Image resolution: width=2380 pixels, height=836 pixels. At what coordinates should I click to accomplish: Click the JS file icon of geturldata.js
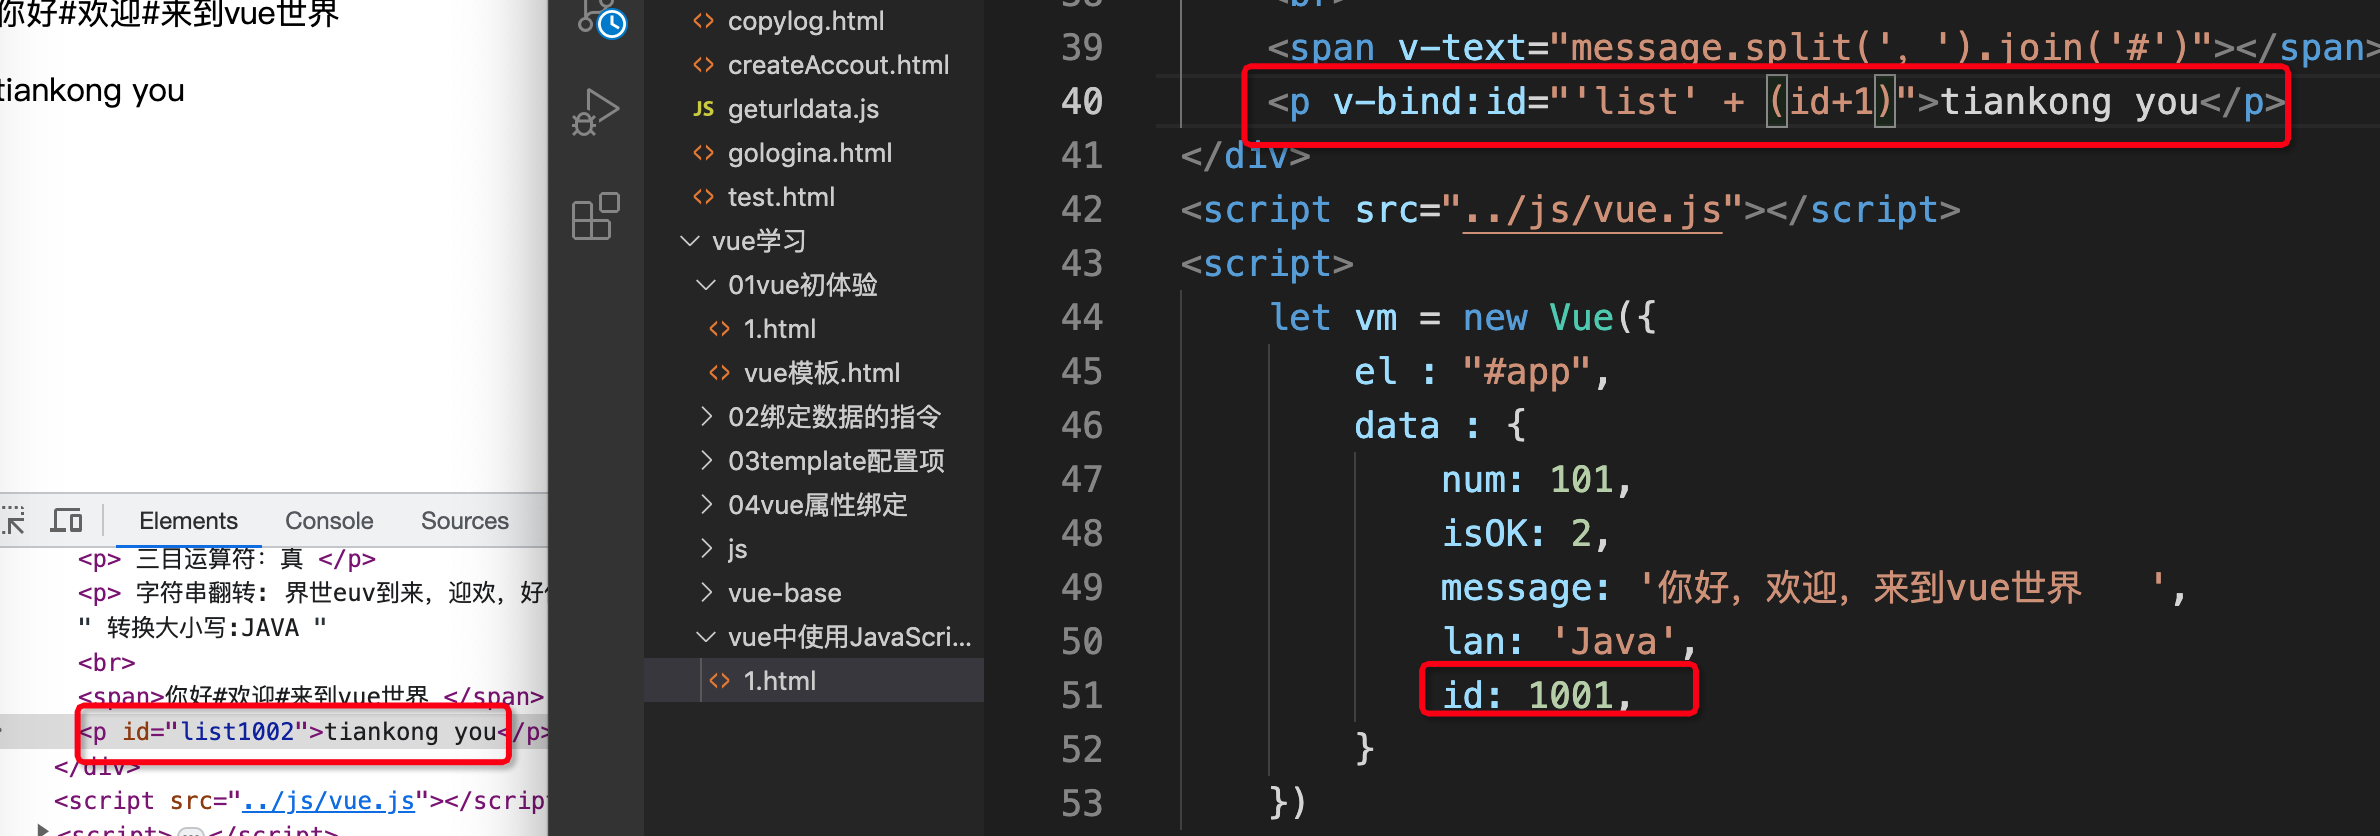point(704,109)
